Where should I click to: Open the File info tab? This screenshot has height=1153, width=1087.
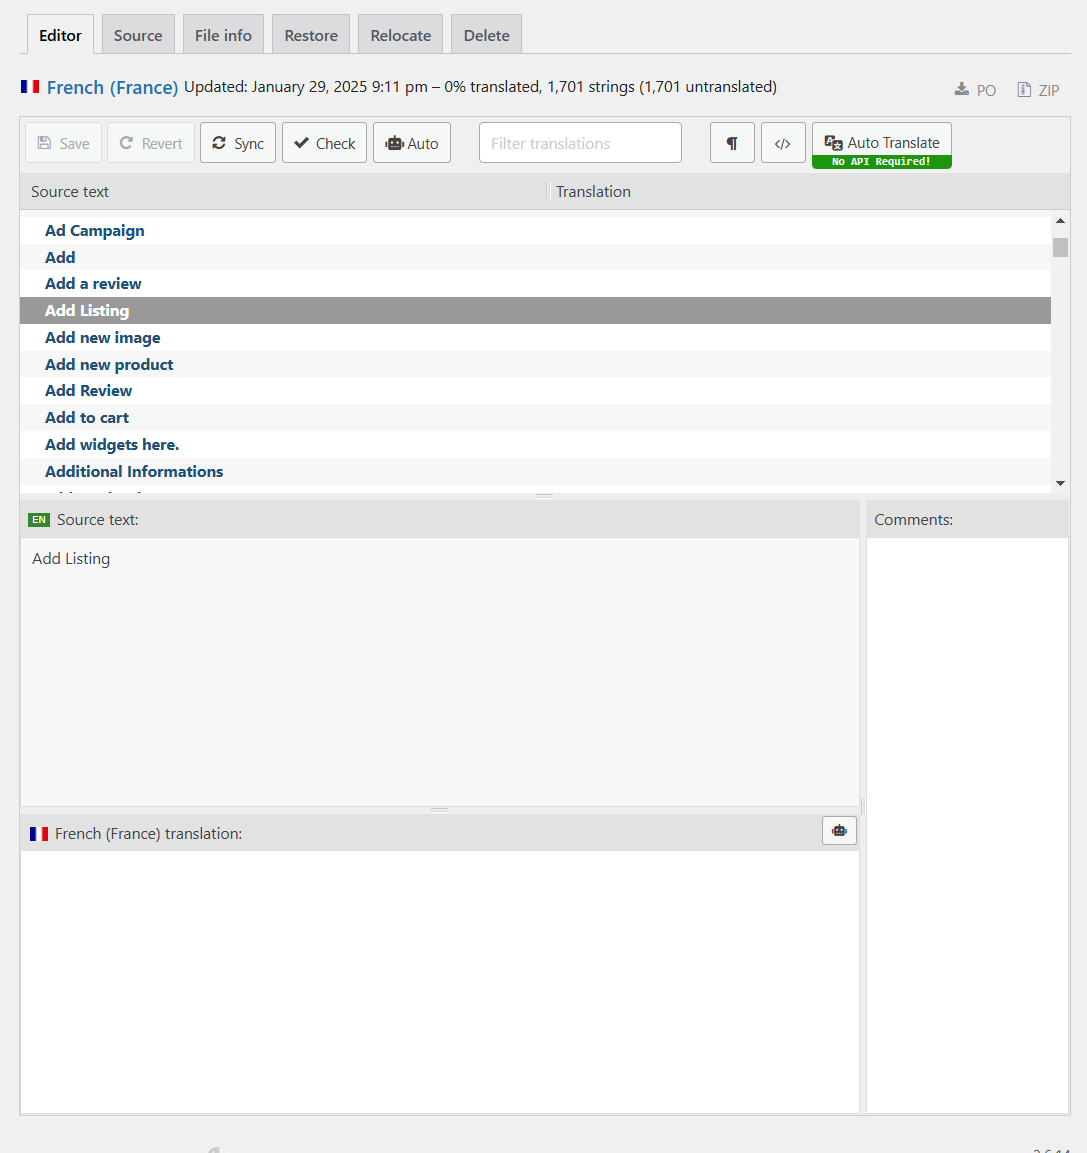[223, 35]
